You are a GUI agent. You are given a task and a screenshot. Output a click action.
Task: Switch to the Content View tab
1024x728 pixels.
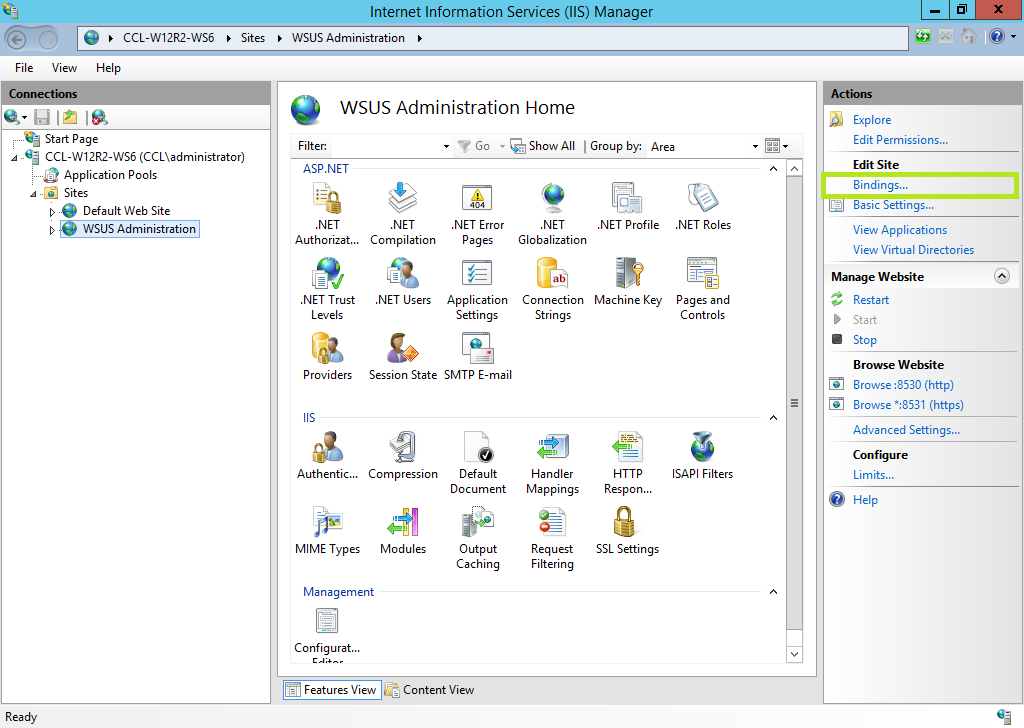[x=430, y=690]
